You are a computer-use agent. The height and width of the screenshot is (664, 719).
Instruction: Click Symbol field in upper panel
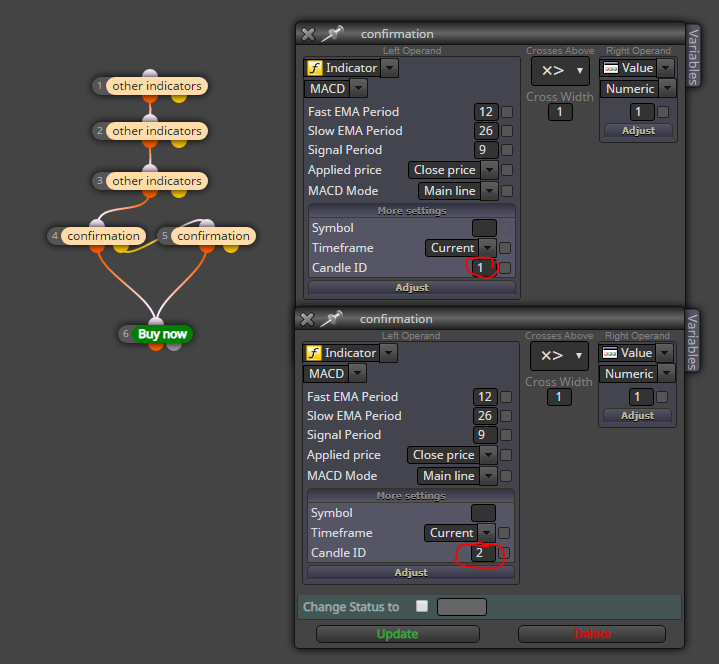(484, 228)
